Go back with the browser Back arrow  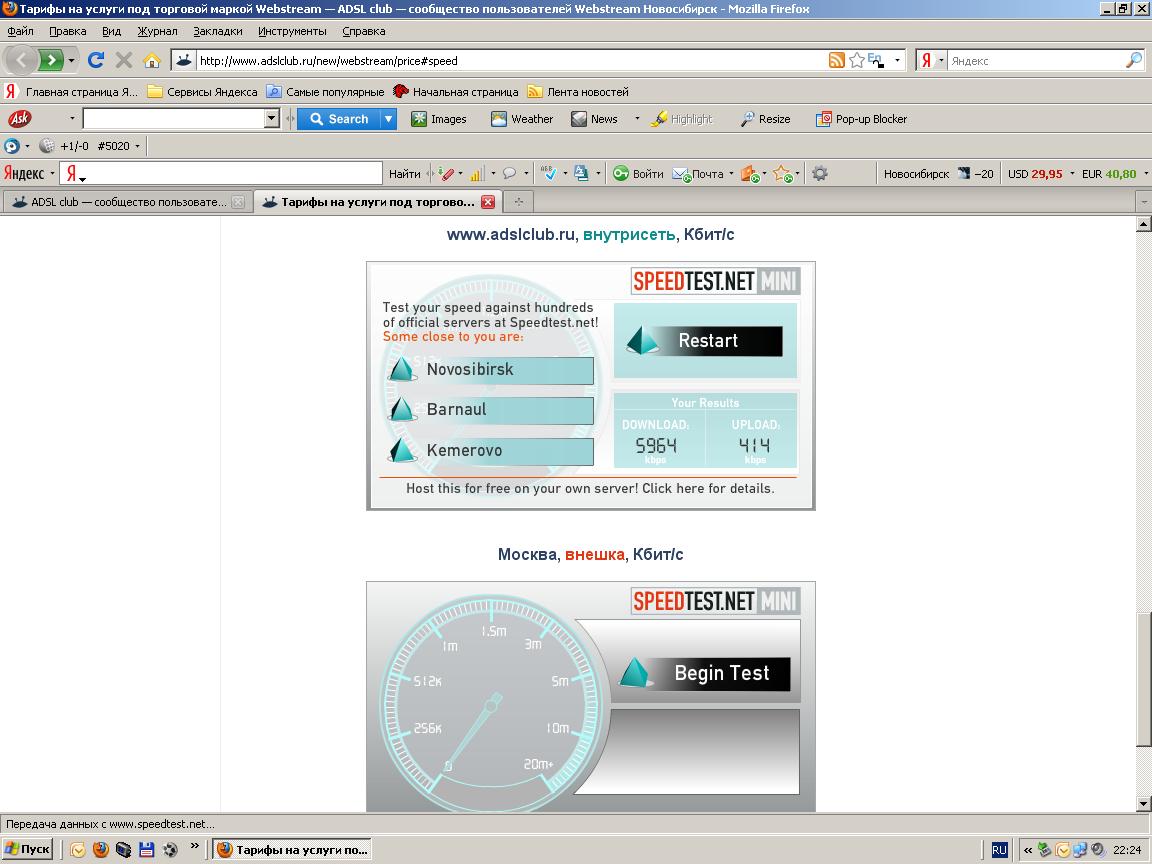[21, 60]
